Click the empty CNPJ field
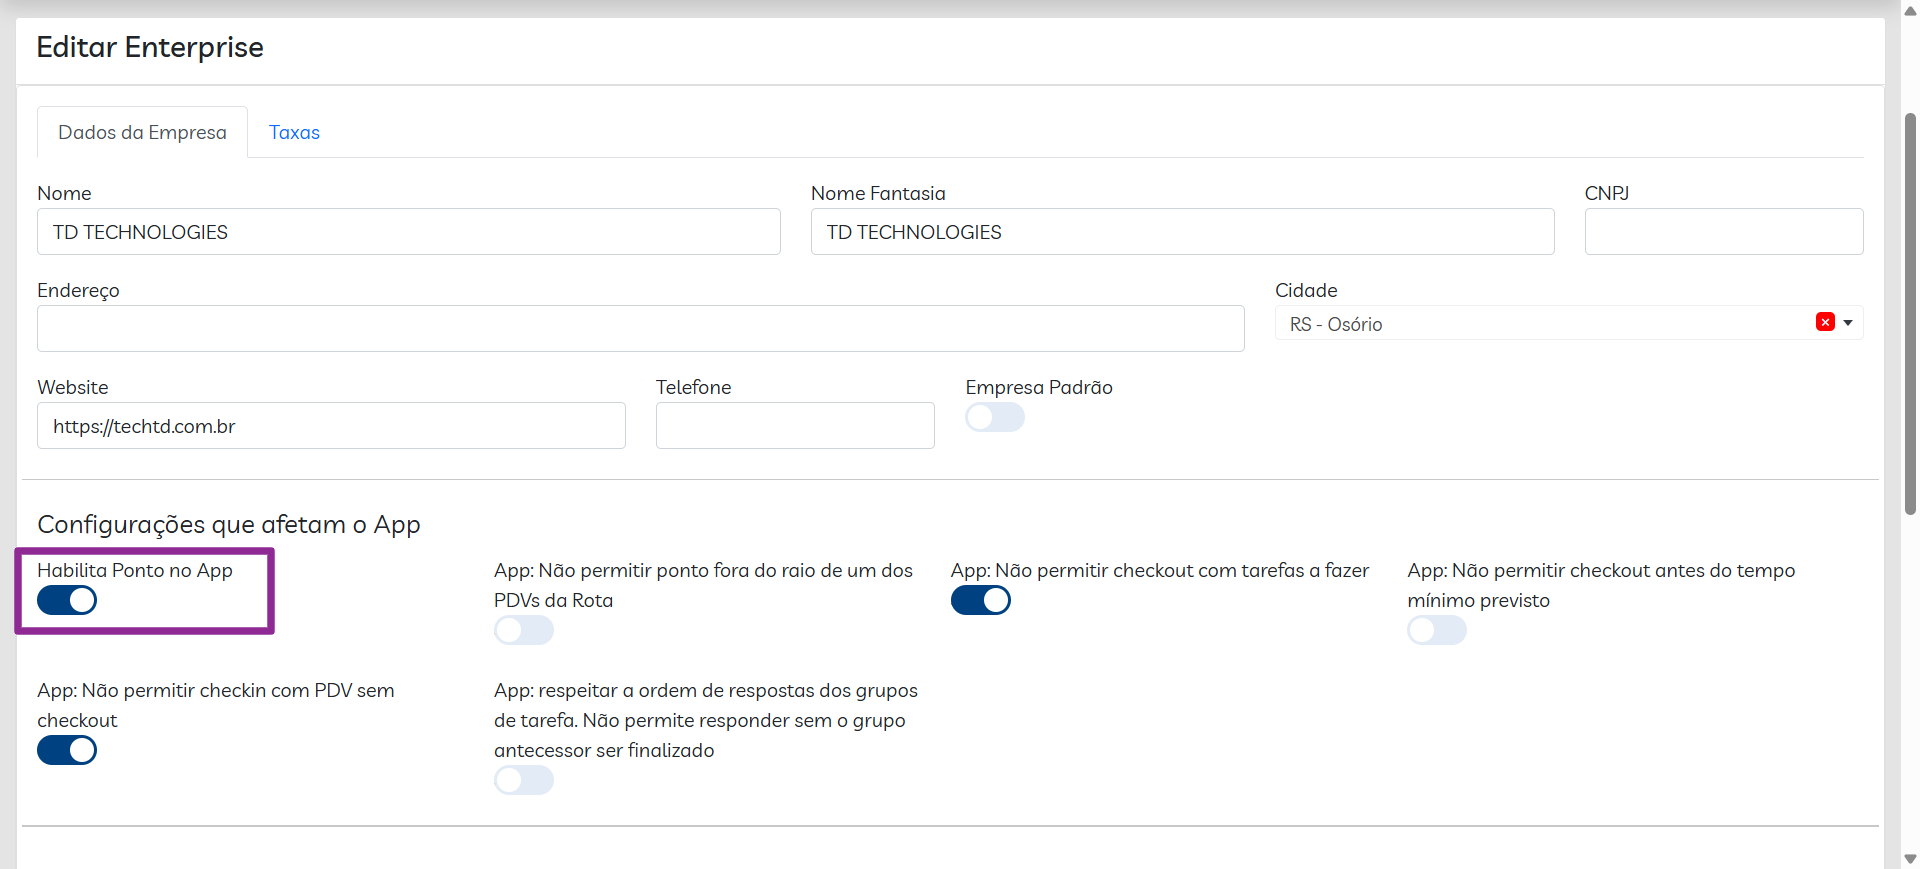1920x869 pixels. (x=1723, y=232)
